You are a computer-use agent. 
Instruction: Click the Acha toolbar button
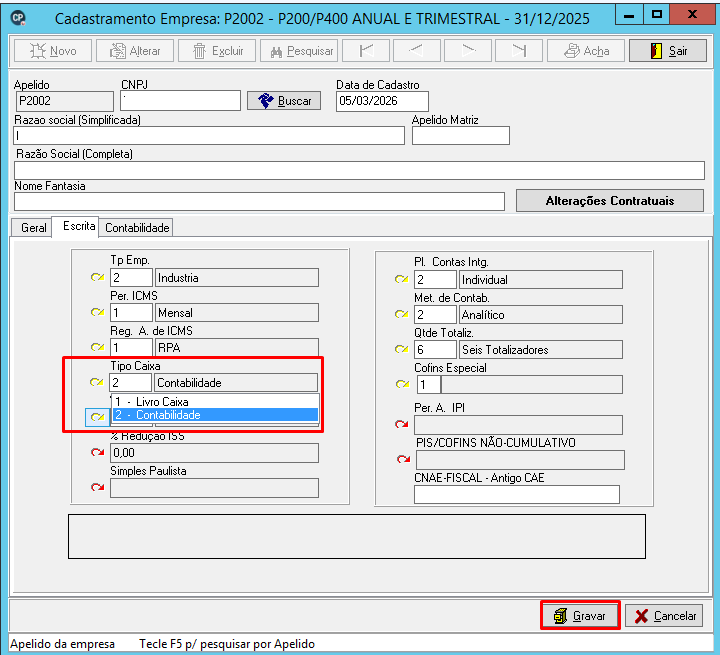click(586, 51)
